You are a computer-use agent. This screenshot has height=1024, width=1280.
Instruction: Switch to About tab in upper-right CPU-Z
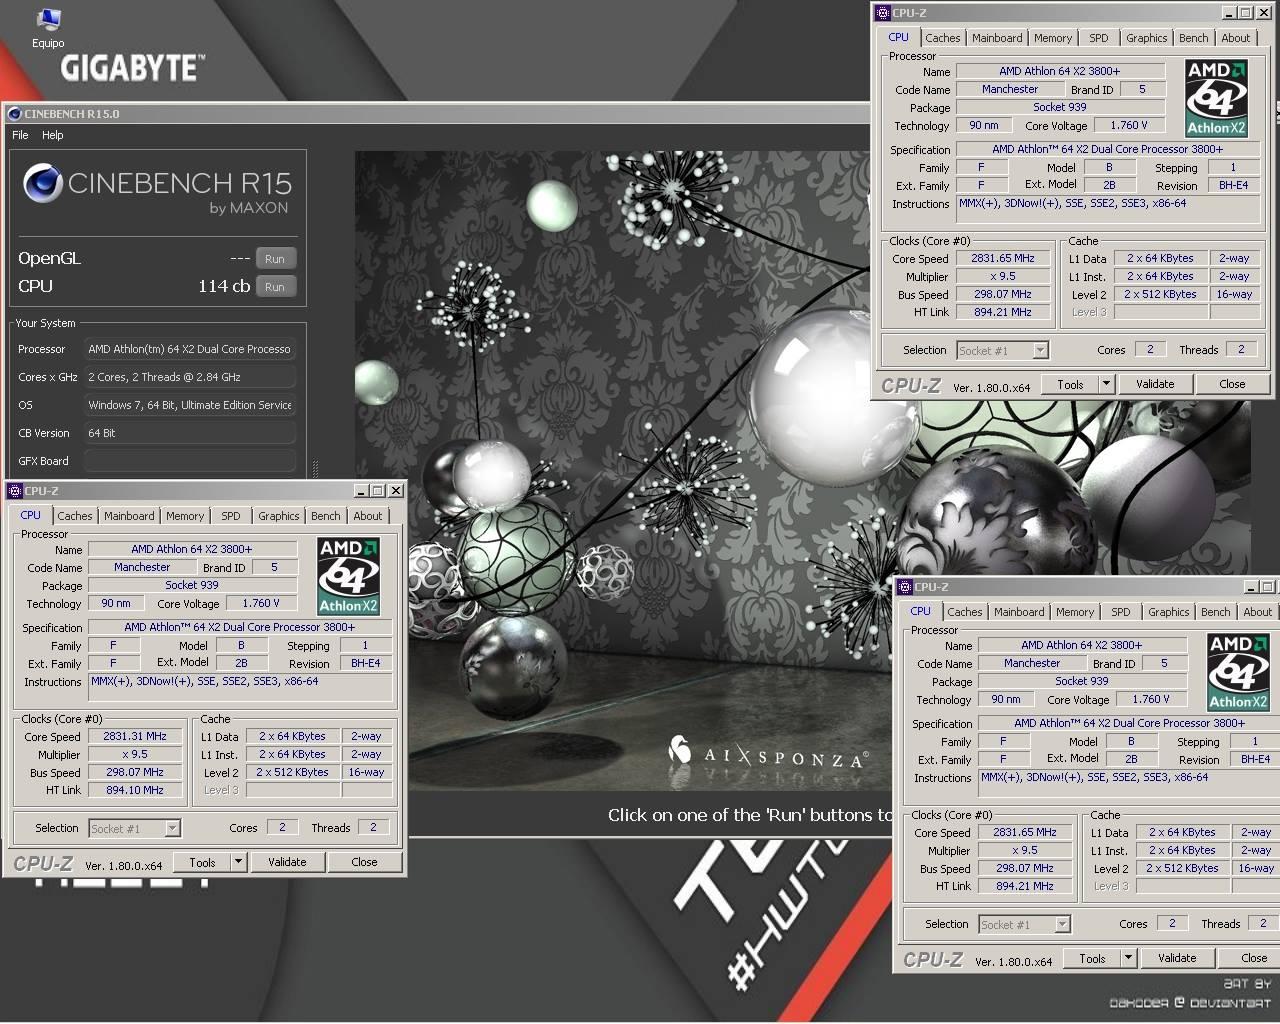tap(1235, 38)
